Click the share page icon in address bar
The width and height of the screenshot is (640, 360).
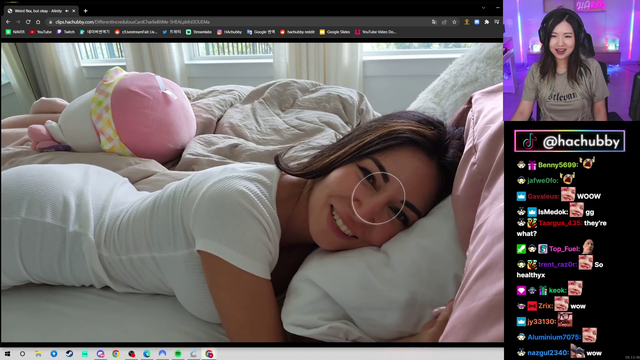pyautogui.click(x=444, y=22)
